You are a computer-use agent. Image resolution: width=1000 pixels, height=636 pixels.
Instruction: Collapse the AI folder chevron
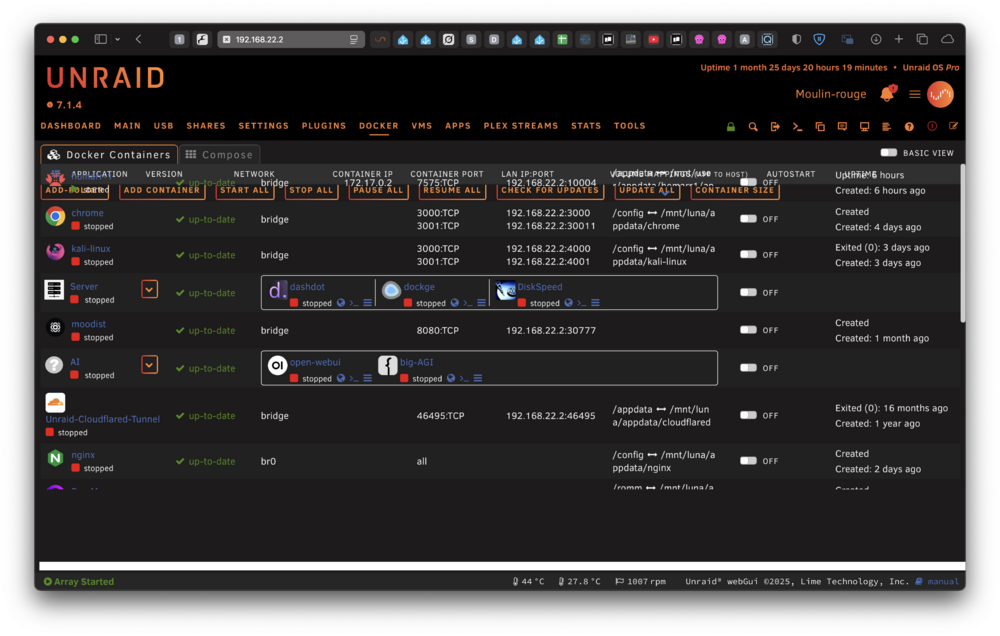coord(149,365)
